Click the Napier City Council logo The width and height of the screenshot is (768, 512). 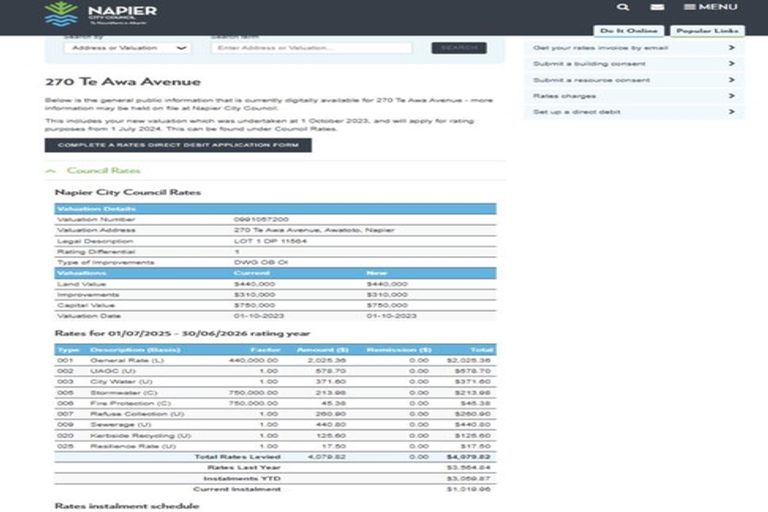100,15
